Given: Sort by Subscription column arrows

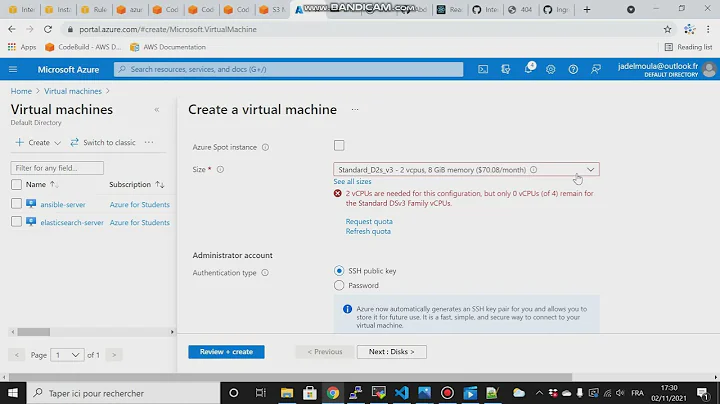Looking at the screenshot, I should tap(160, 185).
